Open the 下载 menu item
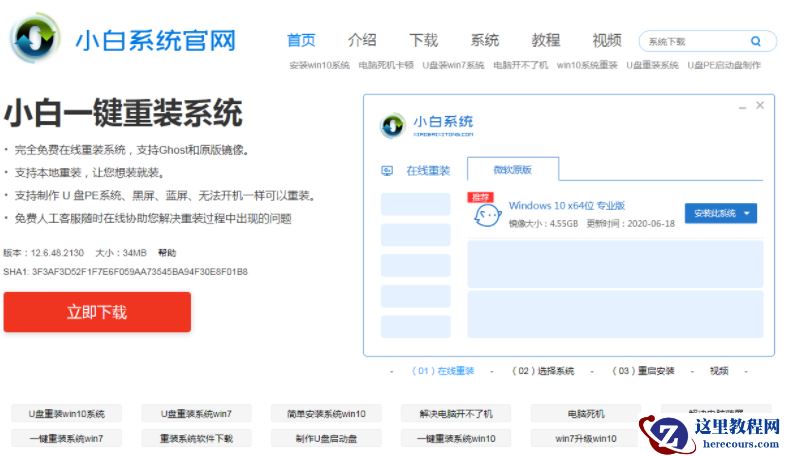Image resolution: width=785 pixels, height=456 pixels. [424, 40]
